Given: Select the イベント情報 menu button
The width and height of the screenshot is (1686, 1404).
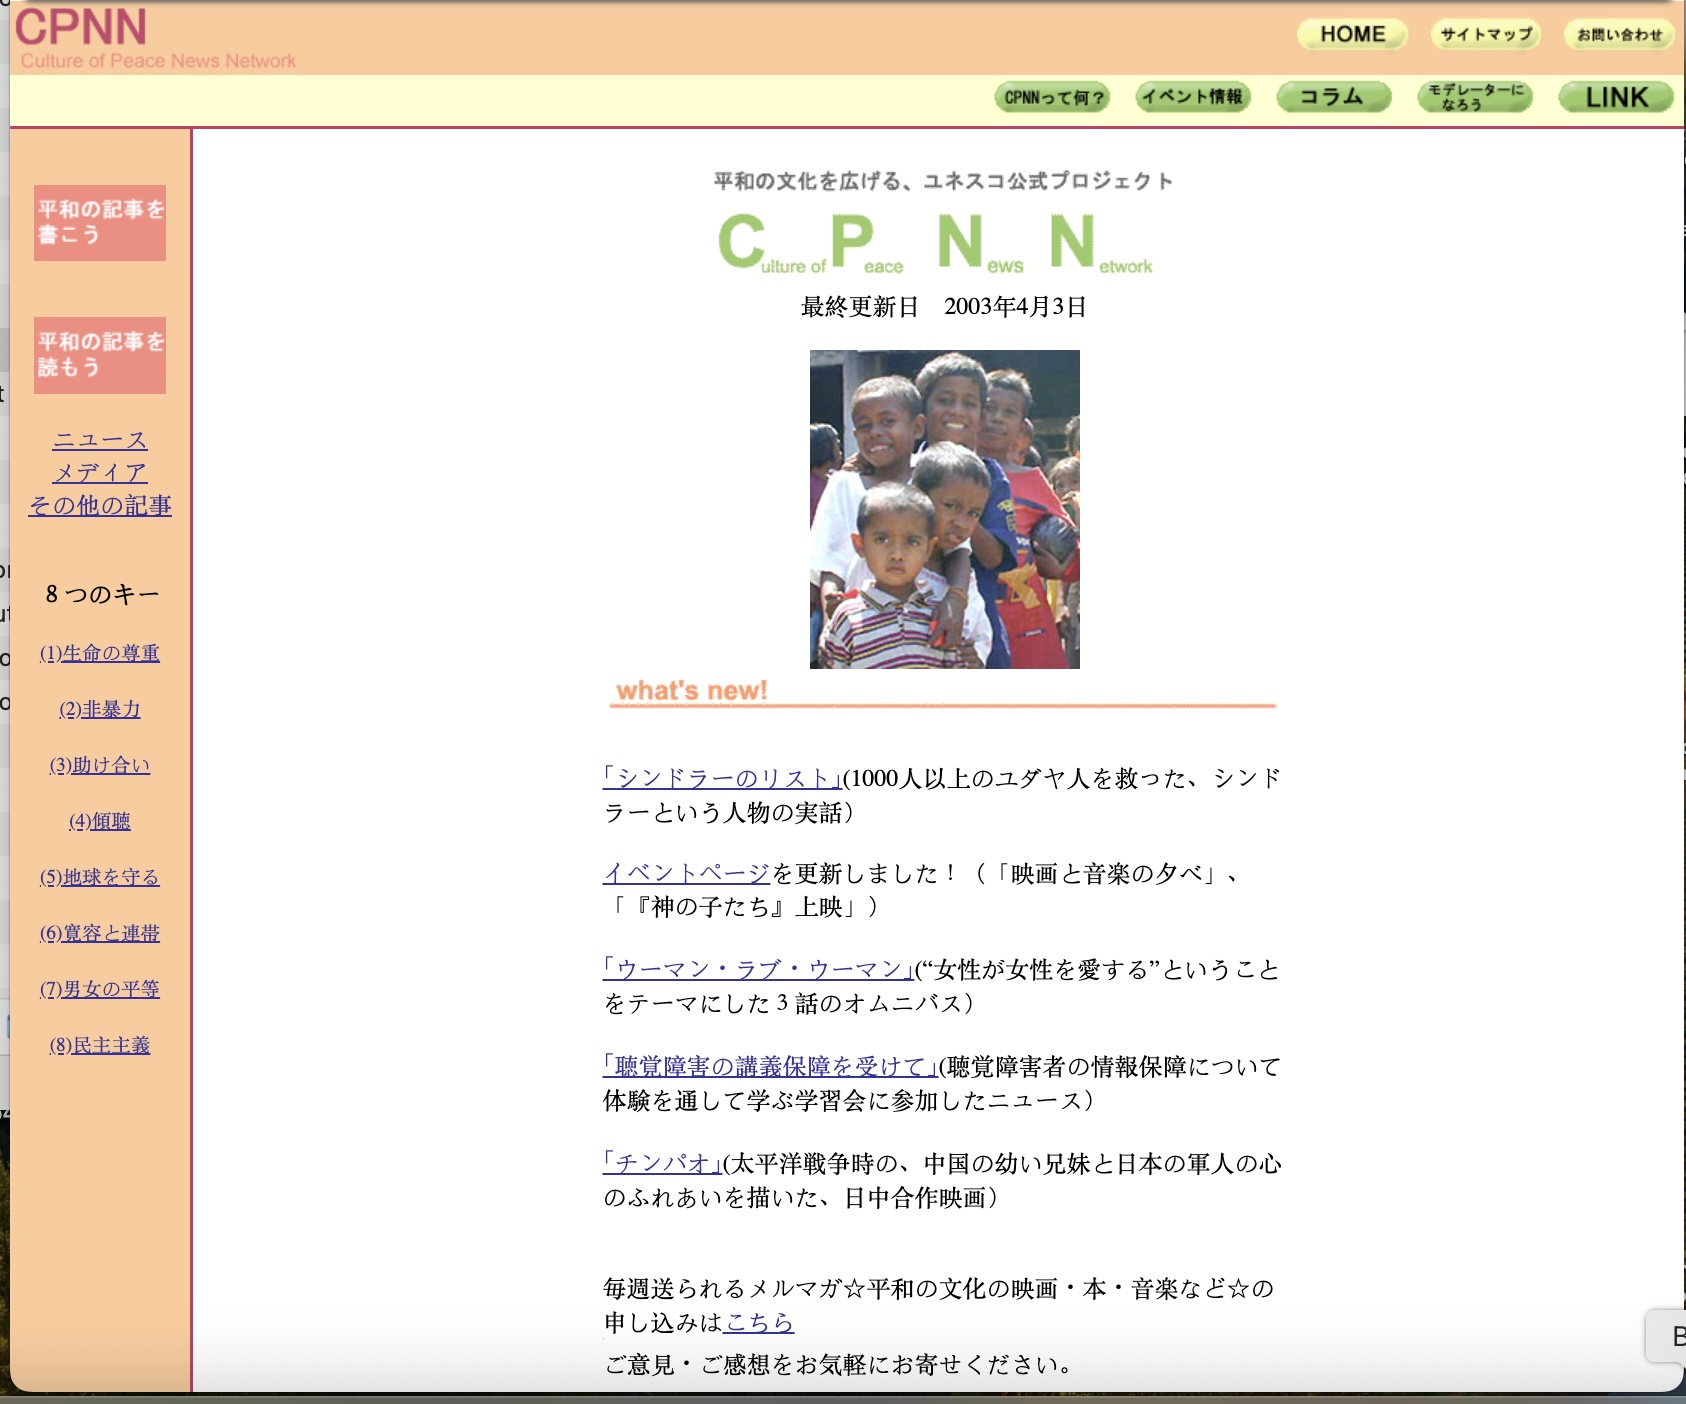Looking at the screenshot, I should 1193,97.
